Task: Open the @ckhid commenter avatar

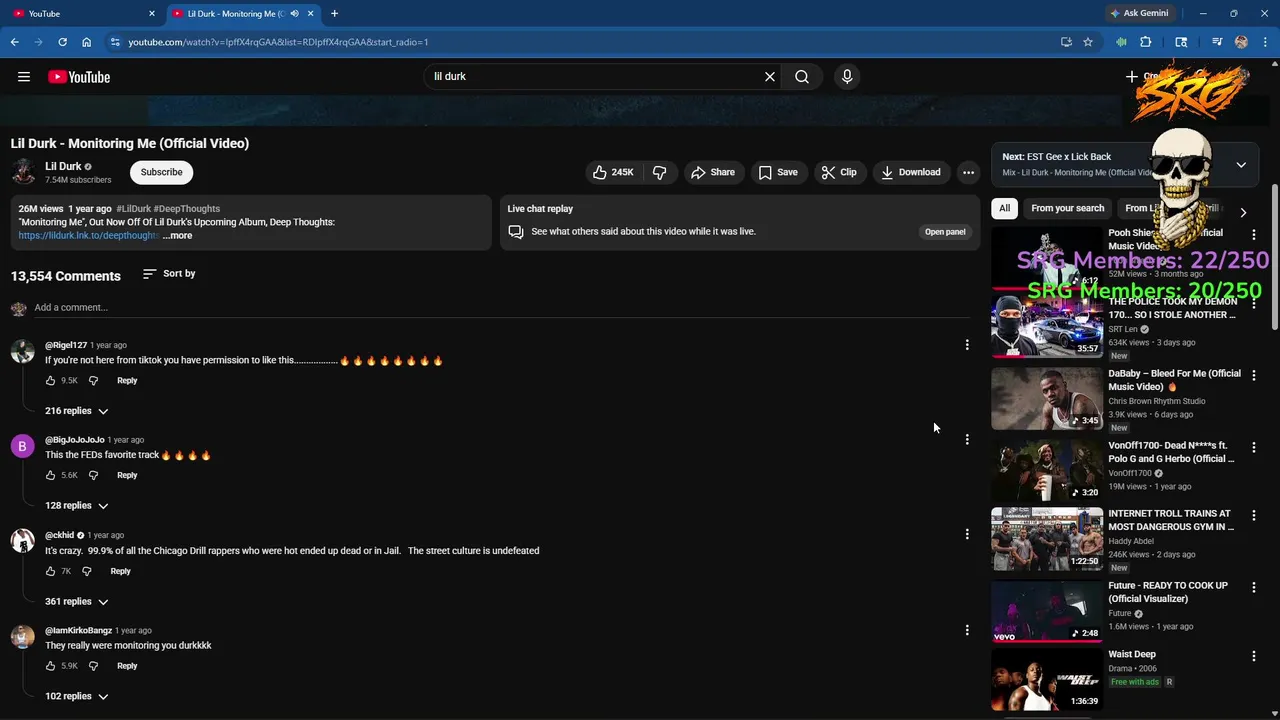Action: [22, 541]
